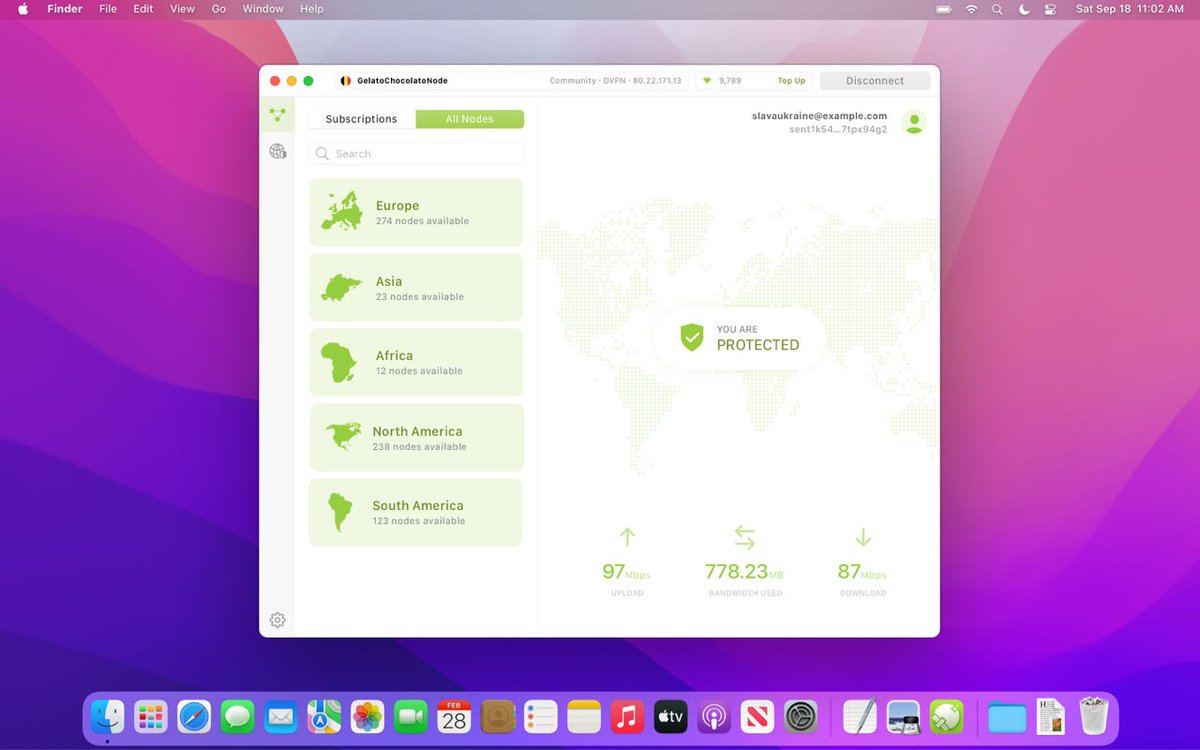Open the globe section from the sidebar
This screenshot has width=1200, height=750.
tap(277, 153)
